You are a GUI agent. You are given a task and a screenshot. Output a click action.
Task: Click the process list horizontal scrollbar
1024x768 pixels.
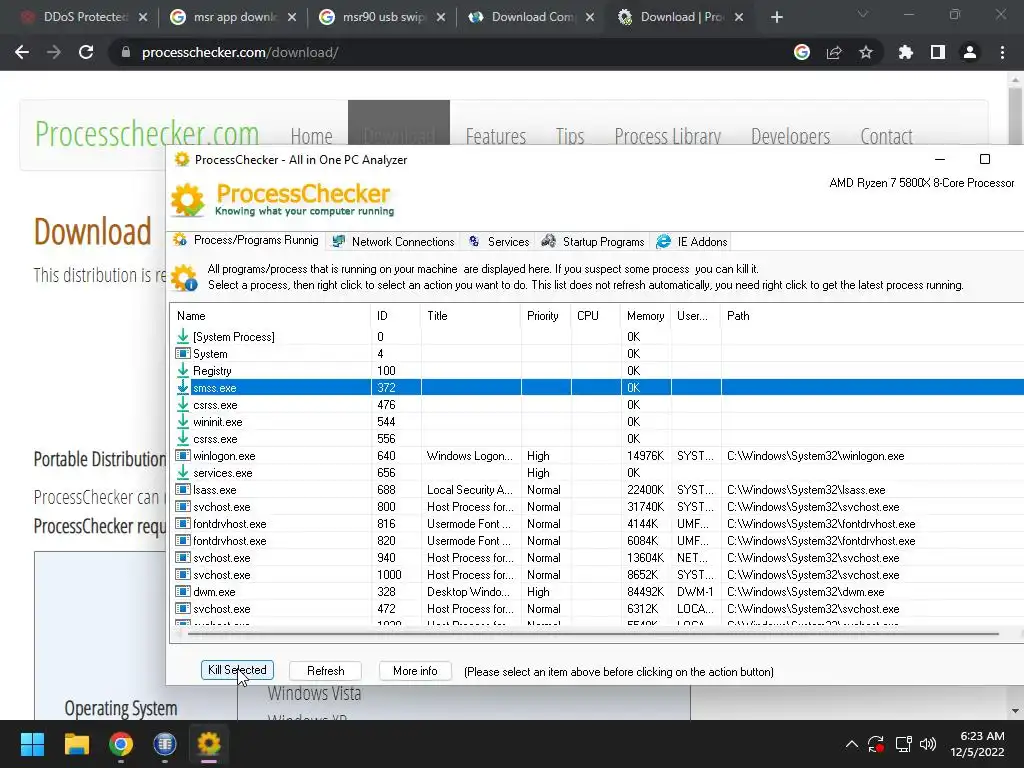pos(593,633)
